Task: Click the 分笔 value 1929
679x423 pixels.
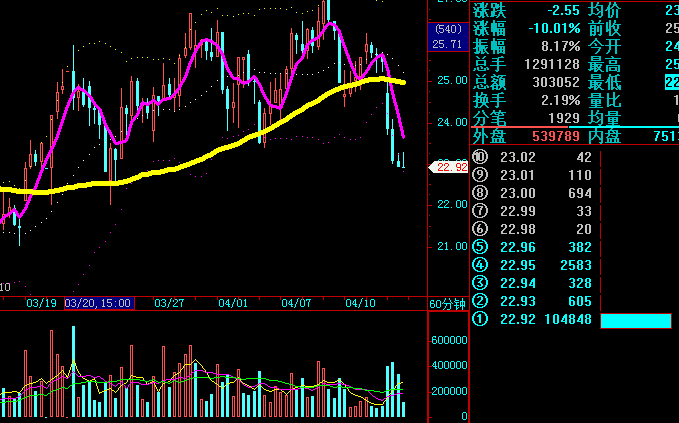Action: pyautogui.click(x=563, y=118)
